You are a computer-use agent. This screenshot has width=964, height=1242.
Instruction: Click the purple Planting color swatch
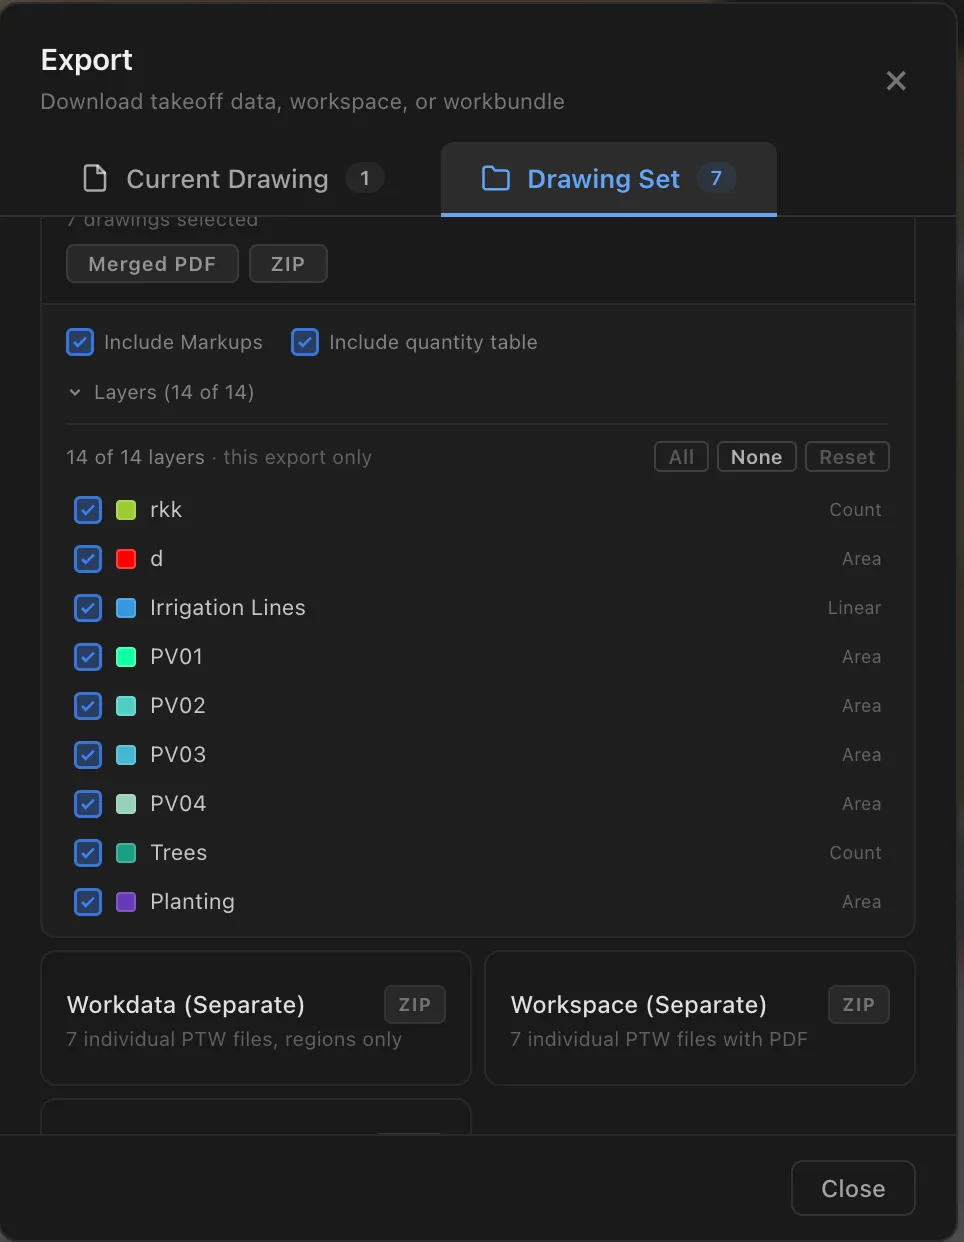coord(126,902)
